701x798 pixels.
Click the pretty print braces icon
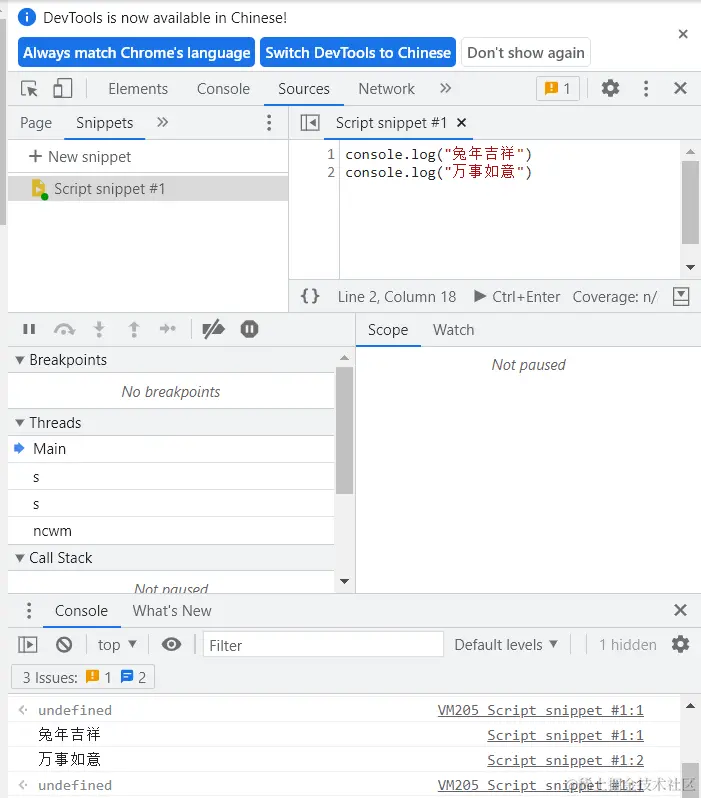(310, 296)
